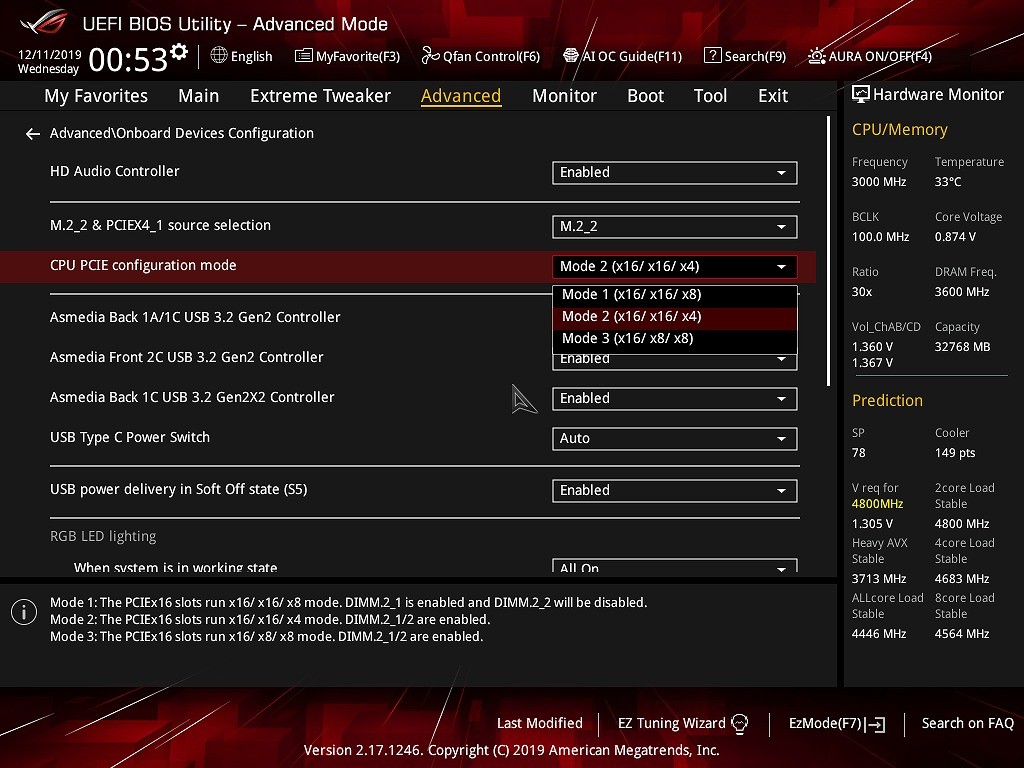
Task: Open the HD Audio Controller dropdown
Action: click(674, 172)
